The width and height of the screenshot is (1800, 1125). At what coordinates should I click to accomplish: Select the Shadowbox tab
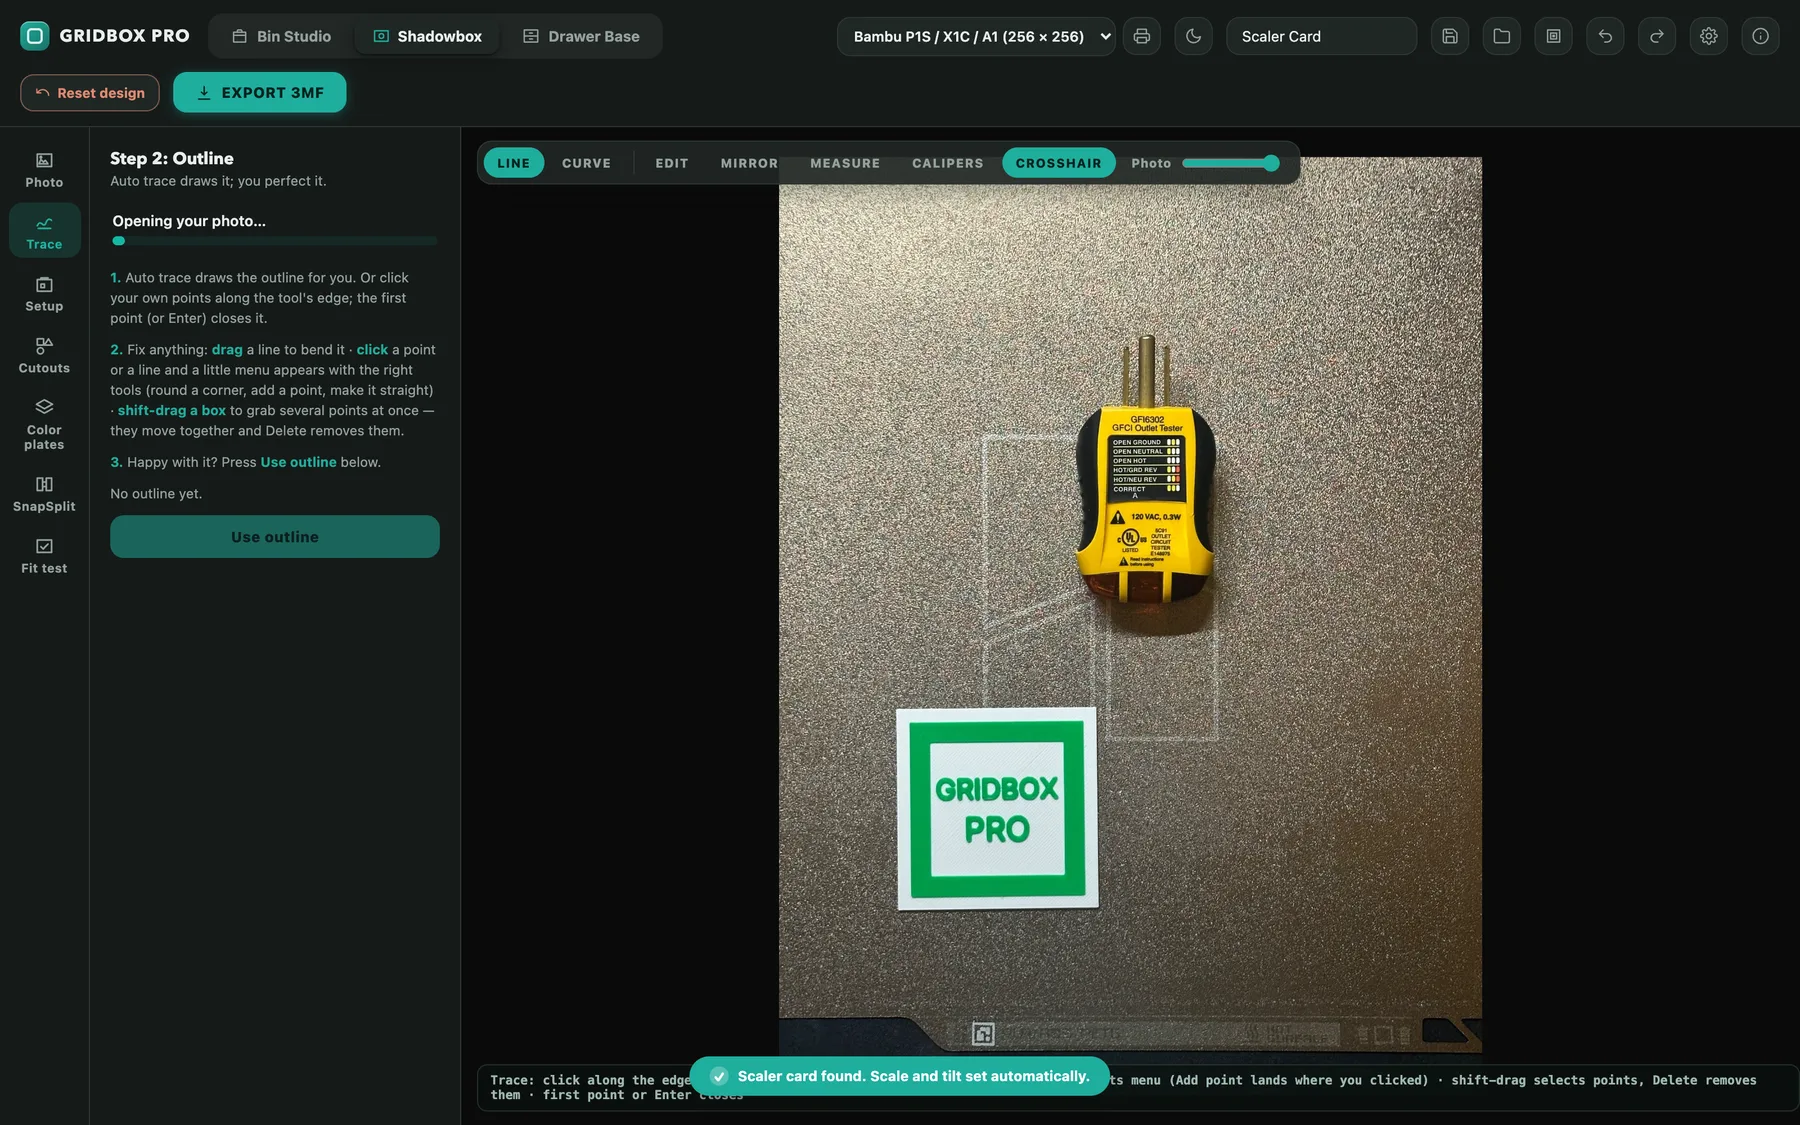coord(428,36)
